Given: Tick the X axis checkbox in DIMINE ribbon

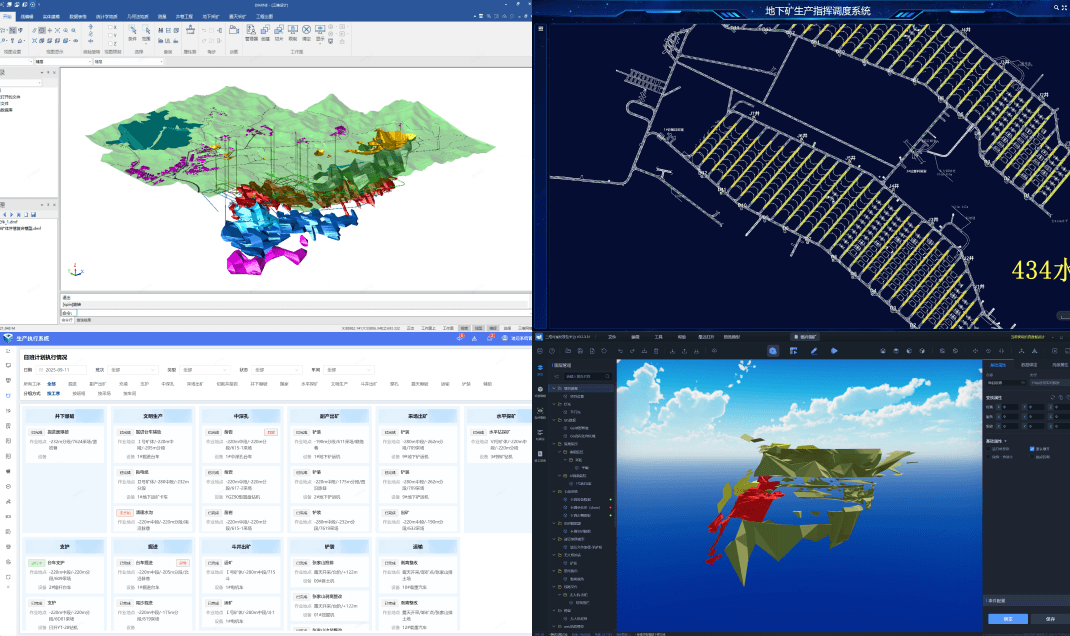Looking at the screenshot, I should (111, 27).
